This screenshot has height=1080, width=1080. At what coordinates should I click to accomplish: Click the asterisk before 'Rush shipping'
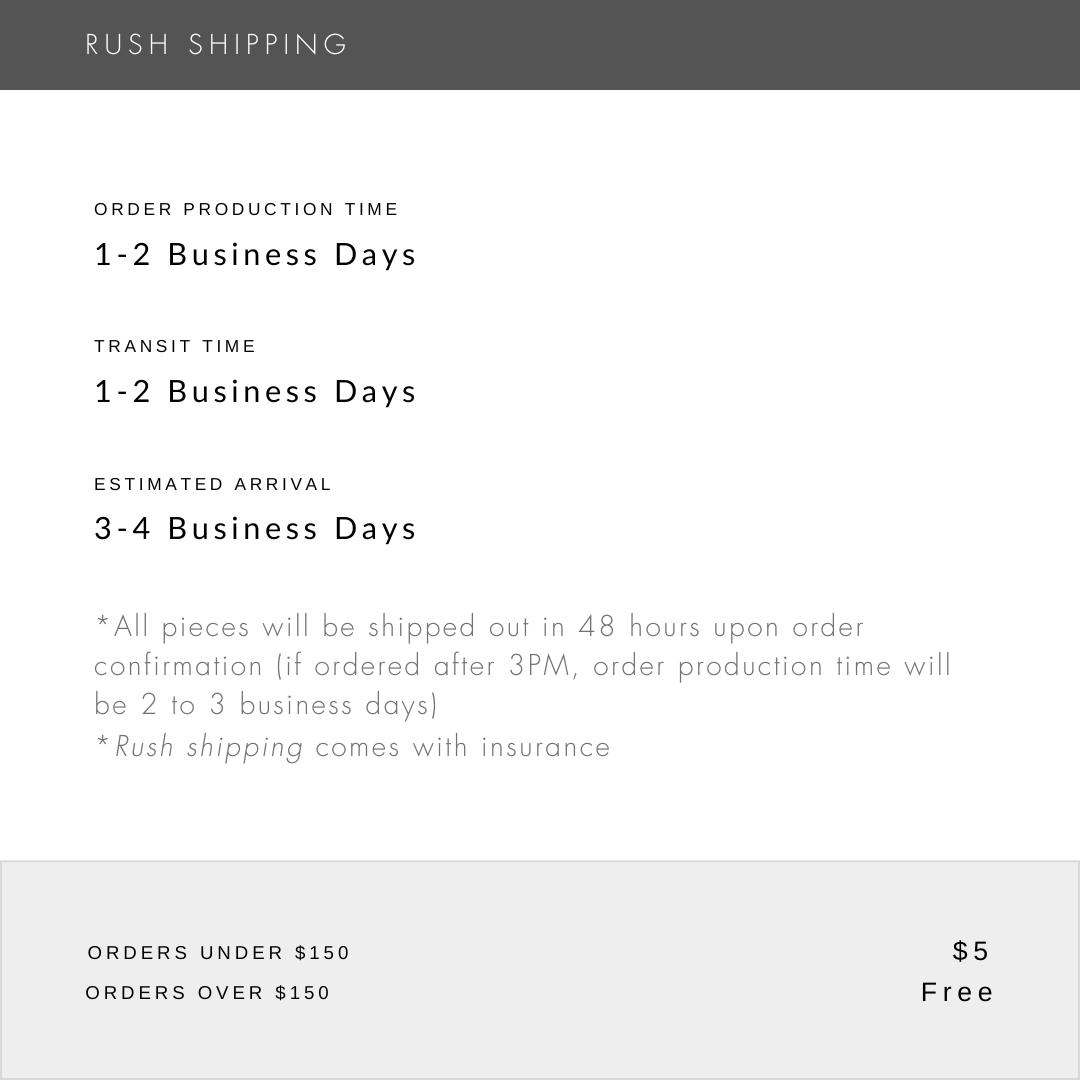103,742
